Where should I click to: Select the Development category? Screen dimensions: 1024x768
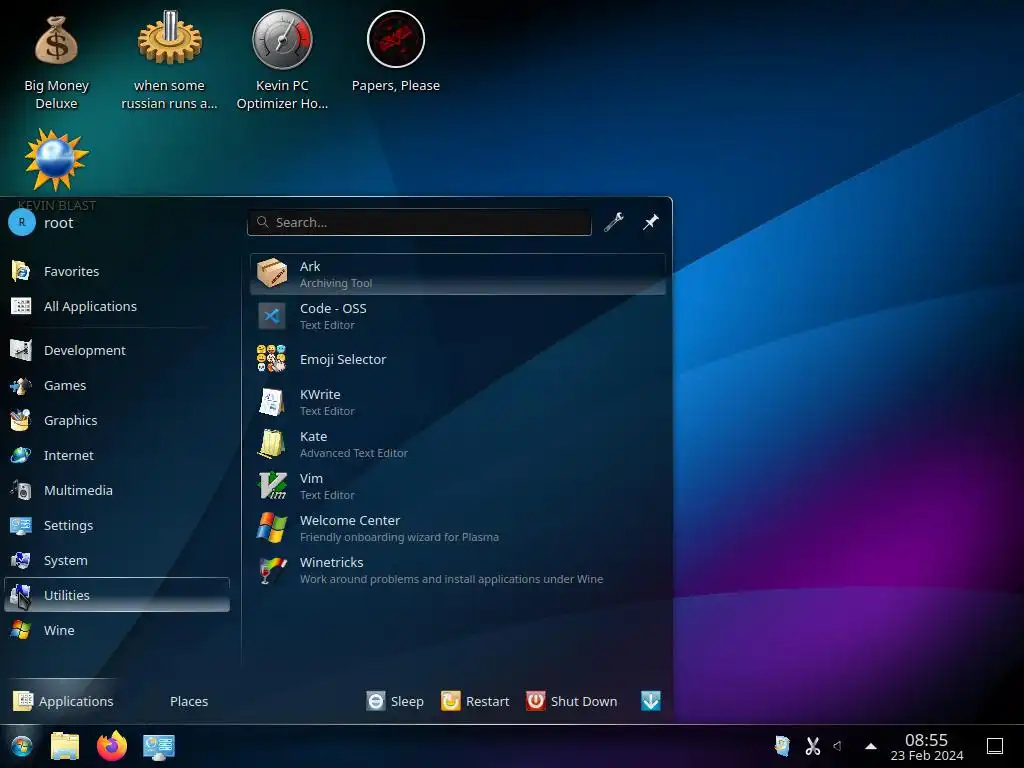(118, 351)
